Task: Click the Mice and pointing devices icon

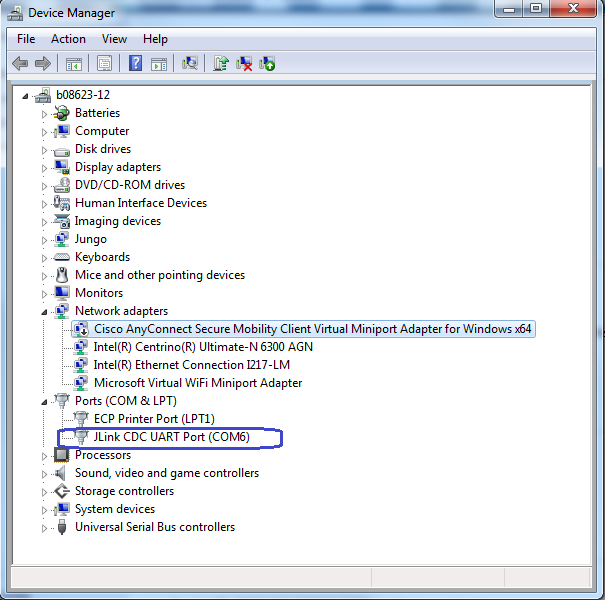Action: [62, 275]
